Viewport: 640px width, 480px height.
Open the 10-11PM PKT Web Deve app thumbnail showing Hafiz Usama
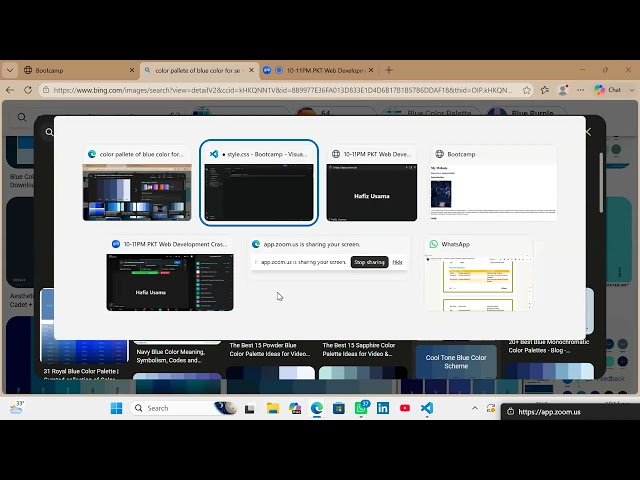371,184
